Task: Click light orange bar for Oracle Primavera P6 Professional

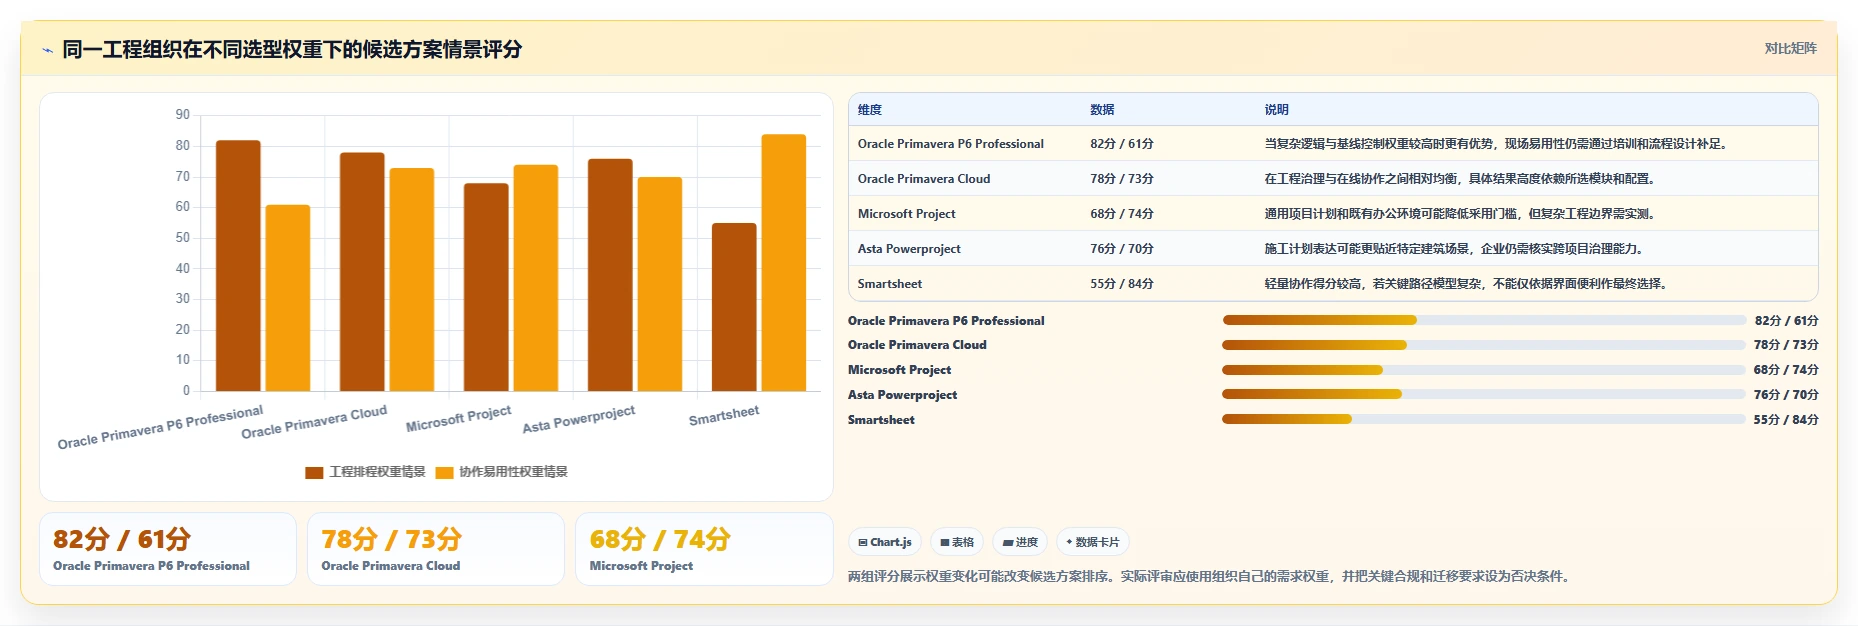Action: tap(288, 298)
